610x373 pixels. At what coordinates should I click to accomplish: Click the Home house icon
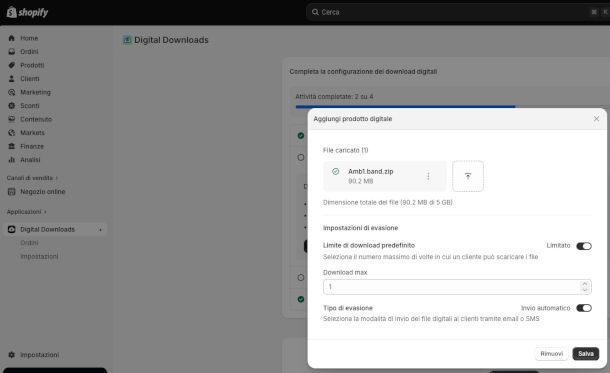point(12,38)
